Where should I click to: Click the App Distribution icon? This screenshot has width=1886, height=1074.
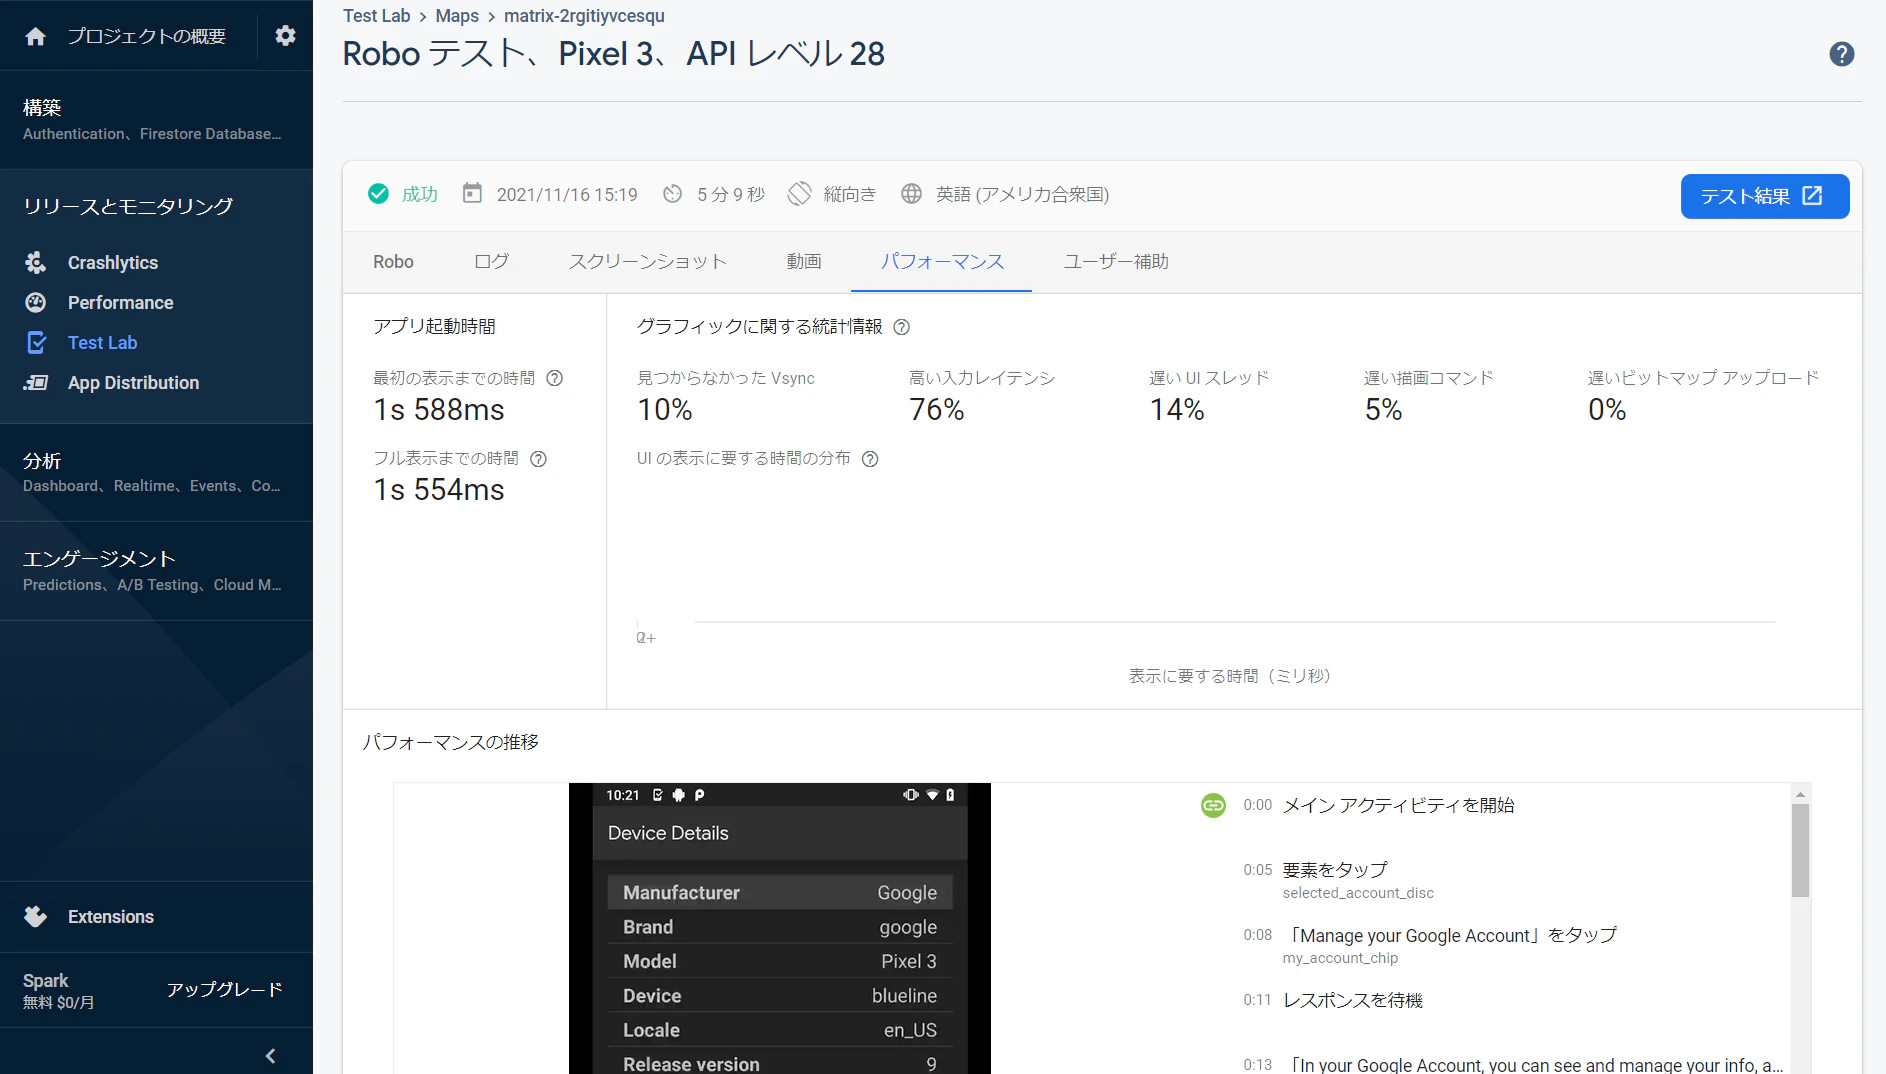point(36,382)
